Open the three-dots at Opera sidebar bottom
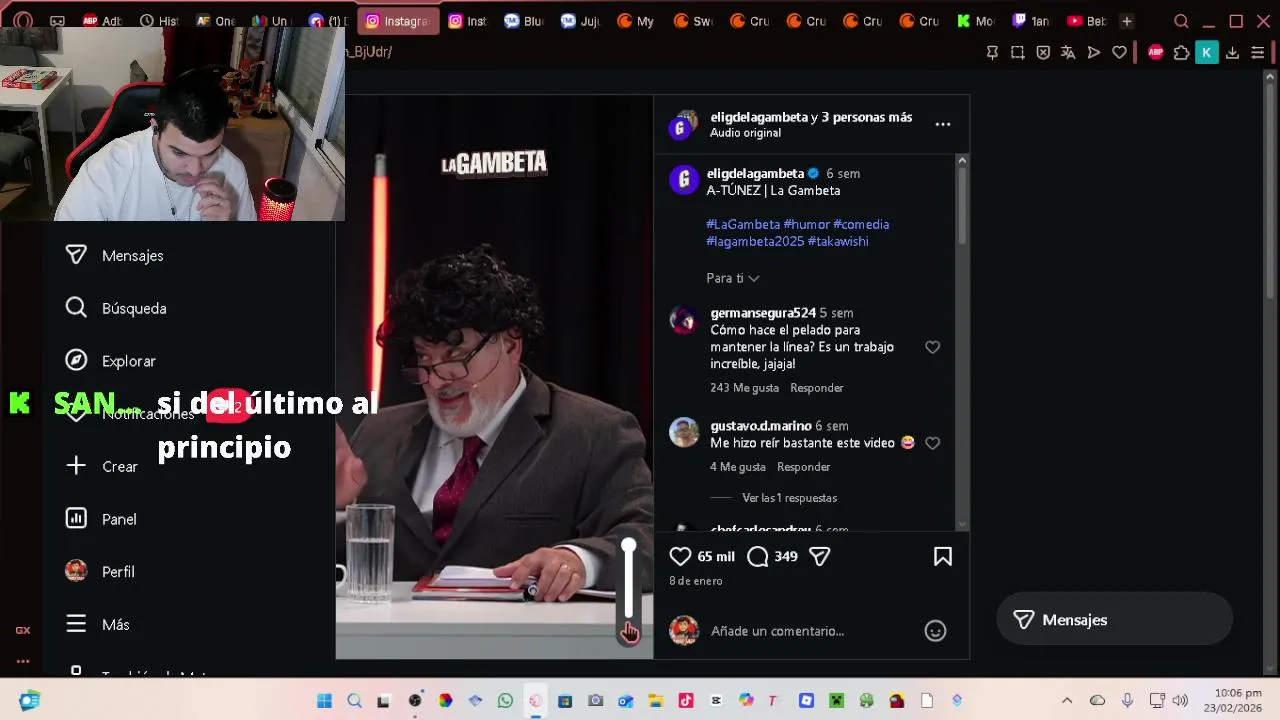Viewport: 1280px width, 720px height. [x=23, y=661]
